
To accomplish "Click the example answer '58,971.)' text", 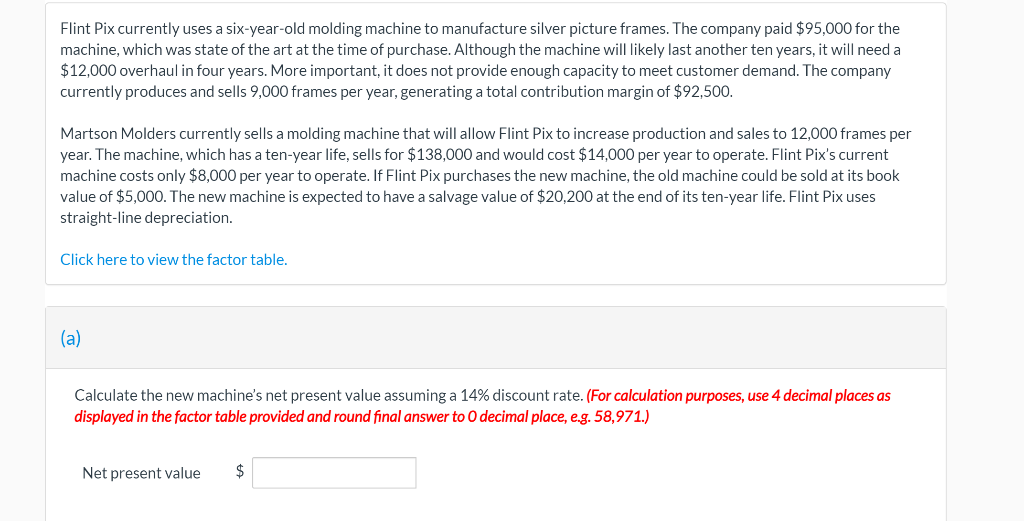I will [x=622, y=417].
